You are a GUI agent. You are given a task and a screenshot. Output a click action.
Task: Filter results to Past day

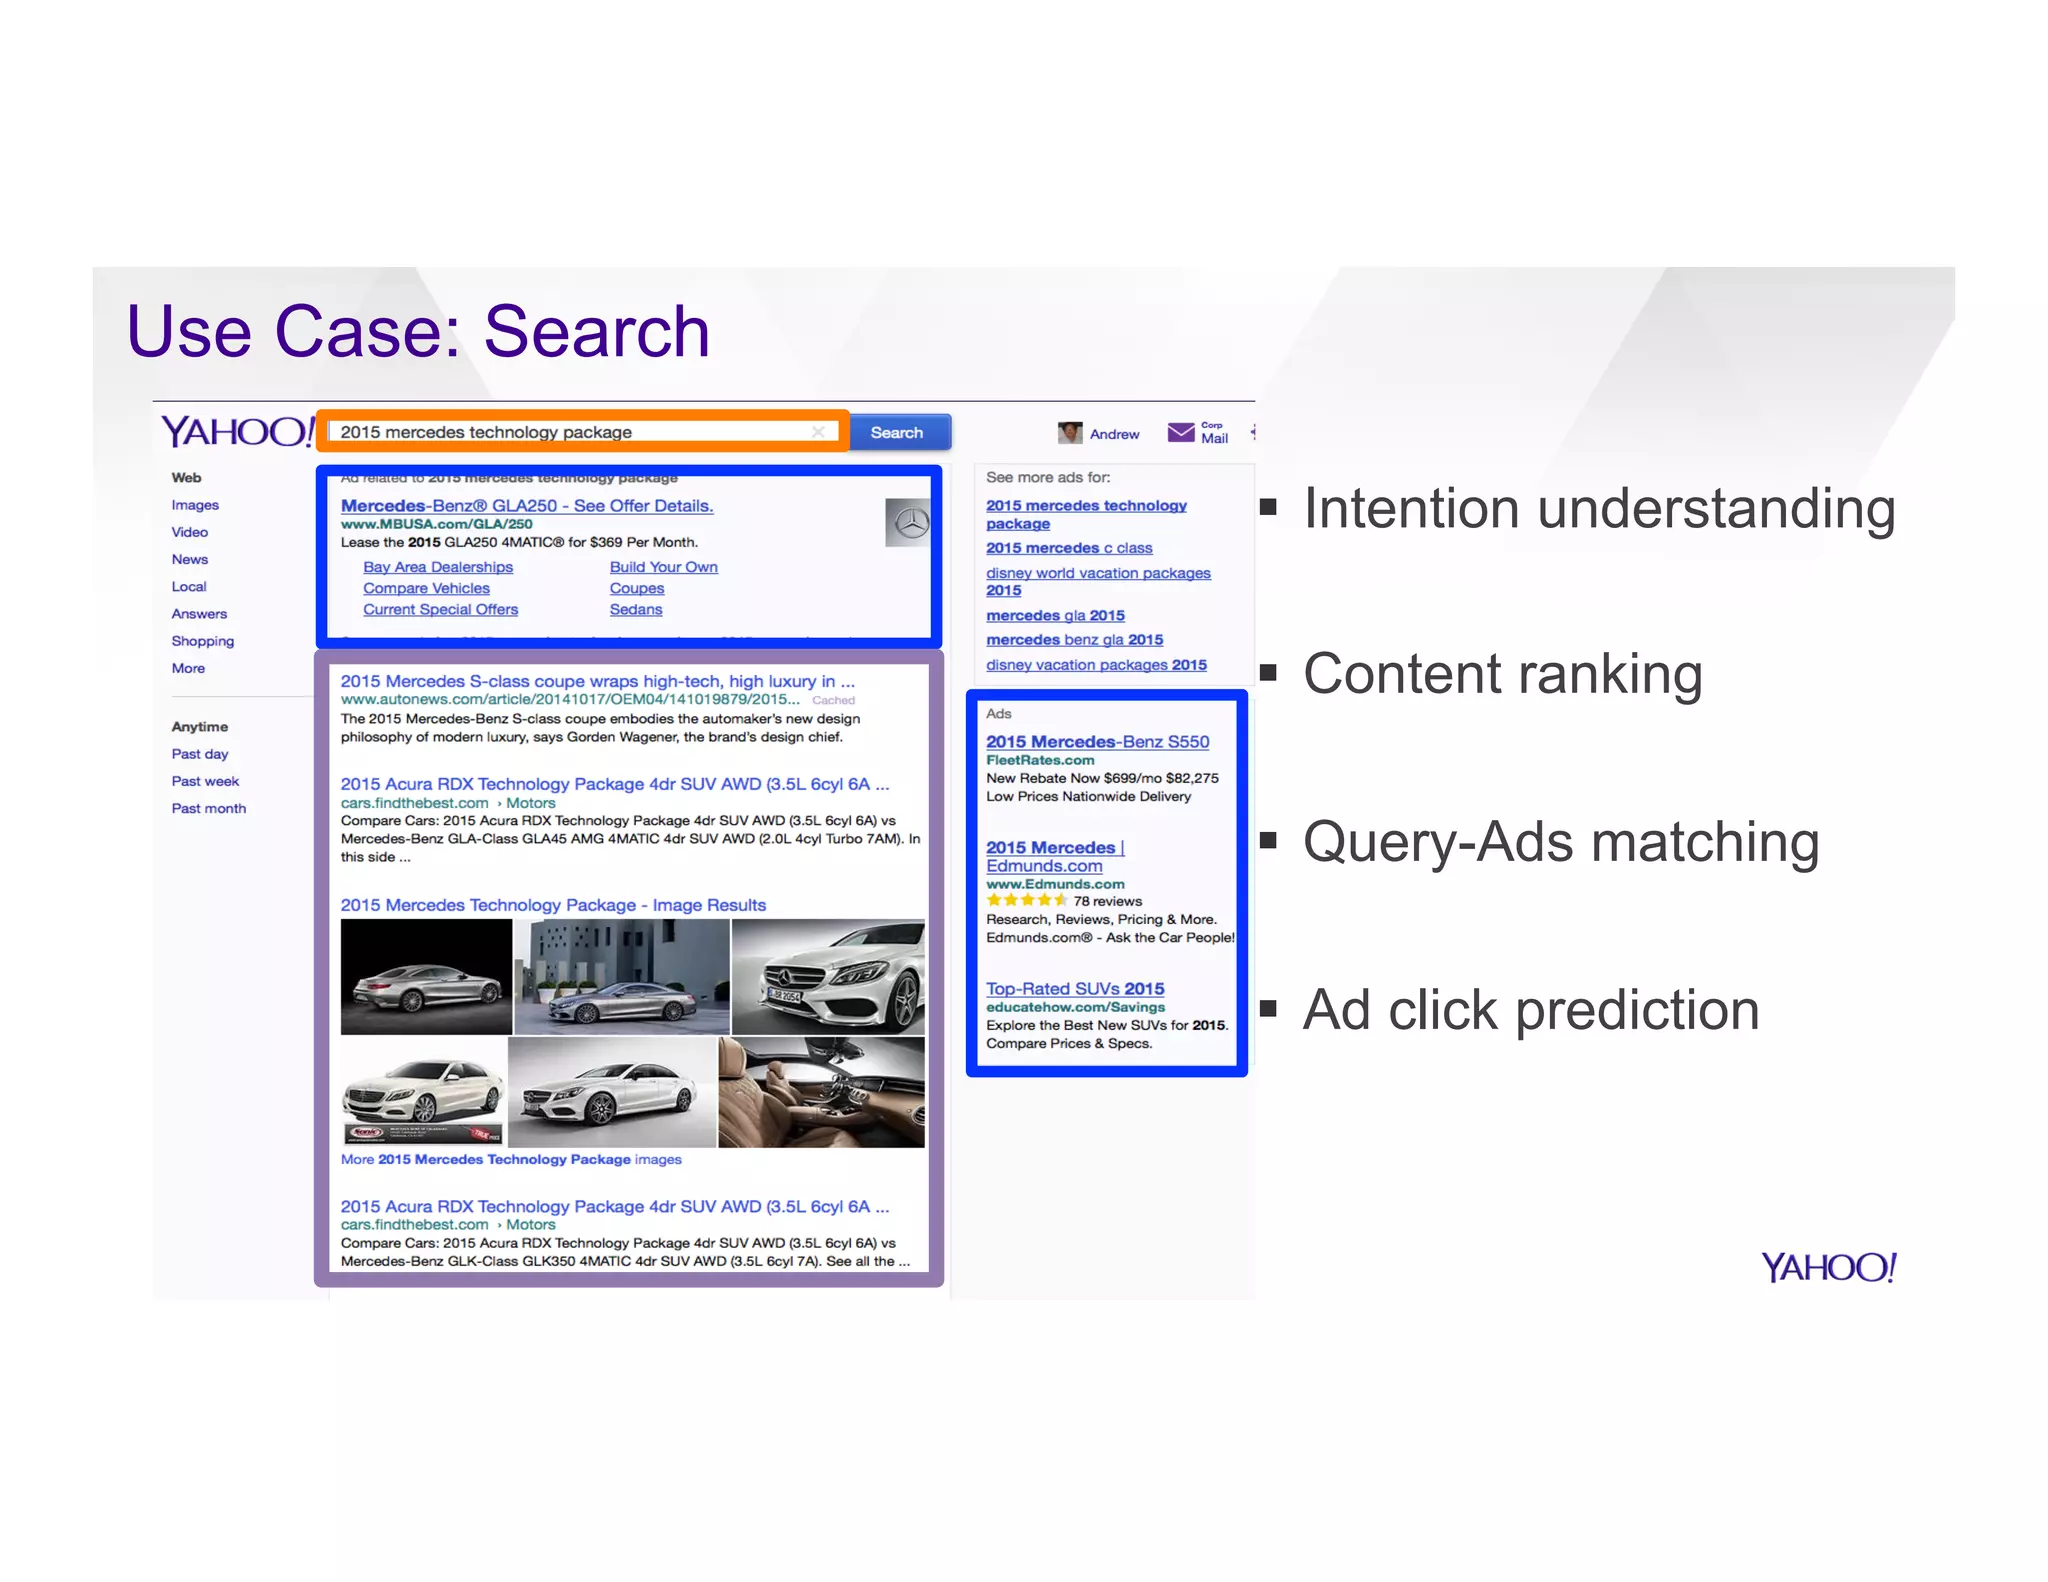(x=200, y=754)
